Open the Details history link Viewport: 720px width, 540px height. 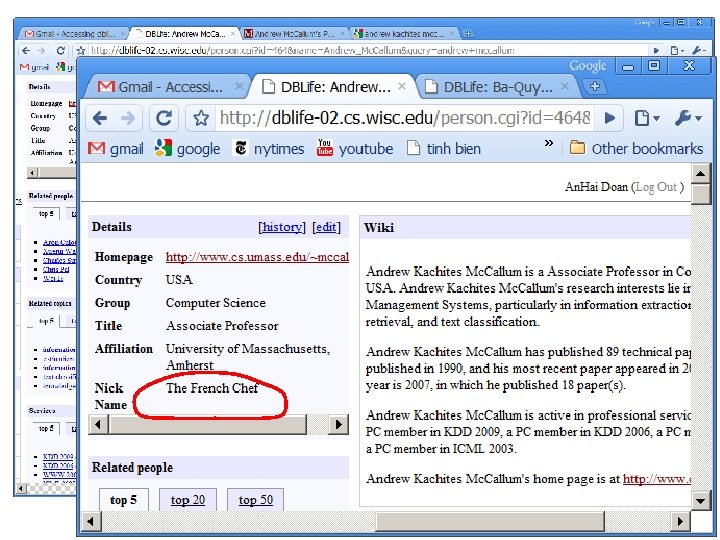(282, 227)
